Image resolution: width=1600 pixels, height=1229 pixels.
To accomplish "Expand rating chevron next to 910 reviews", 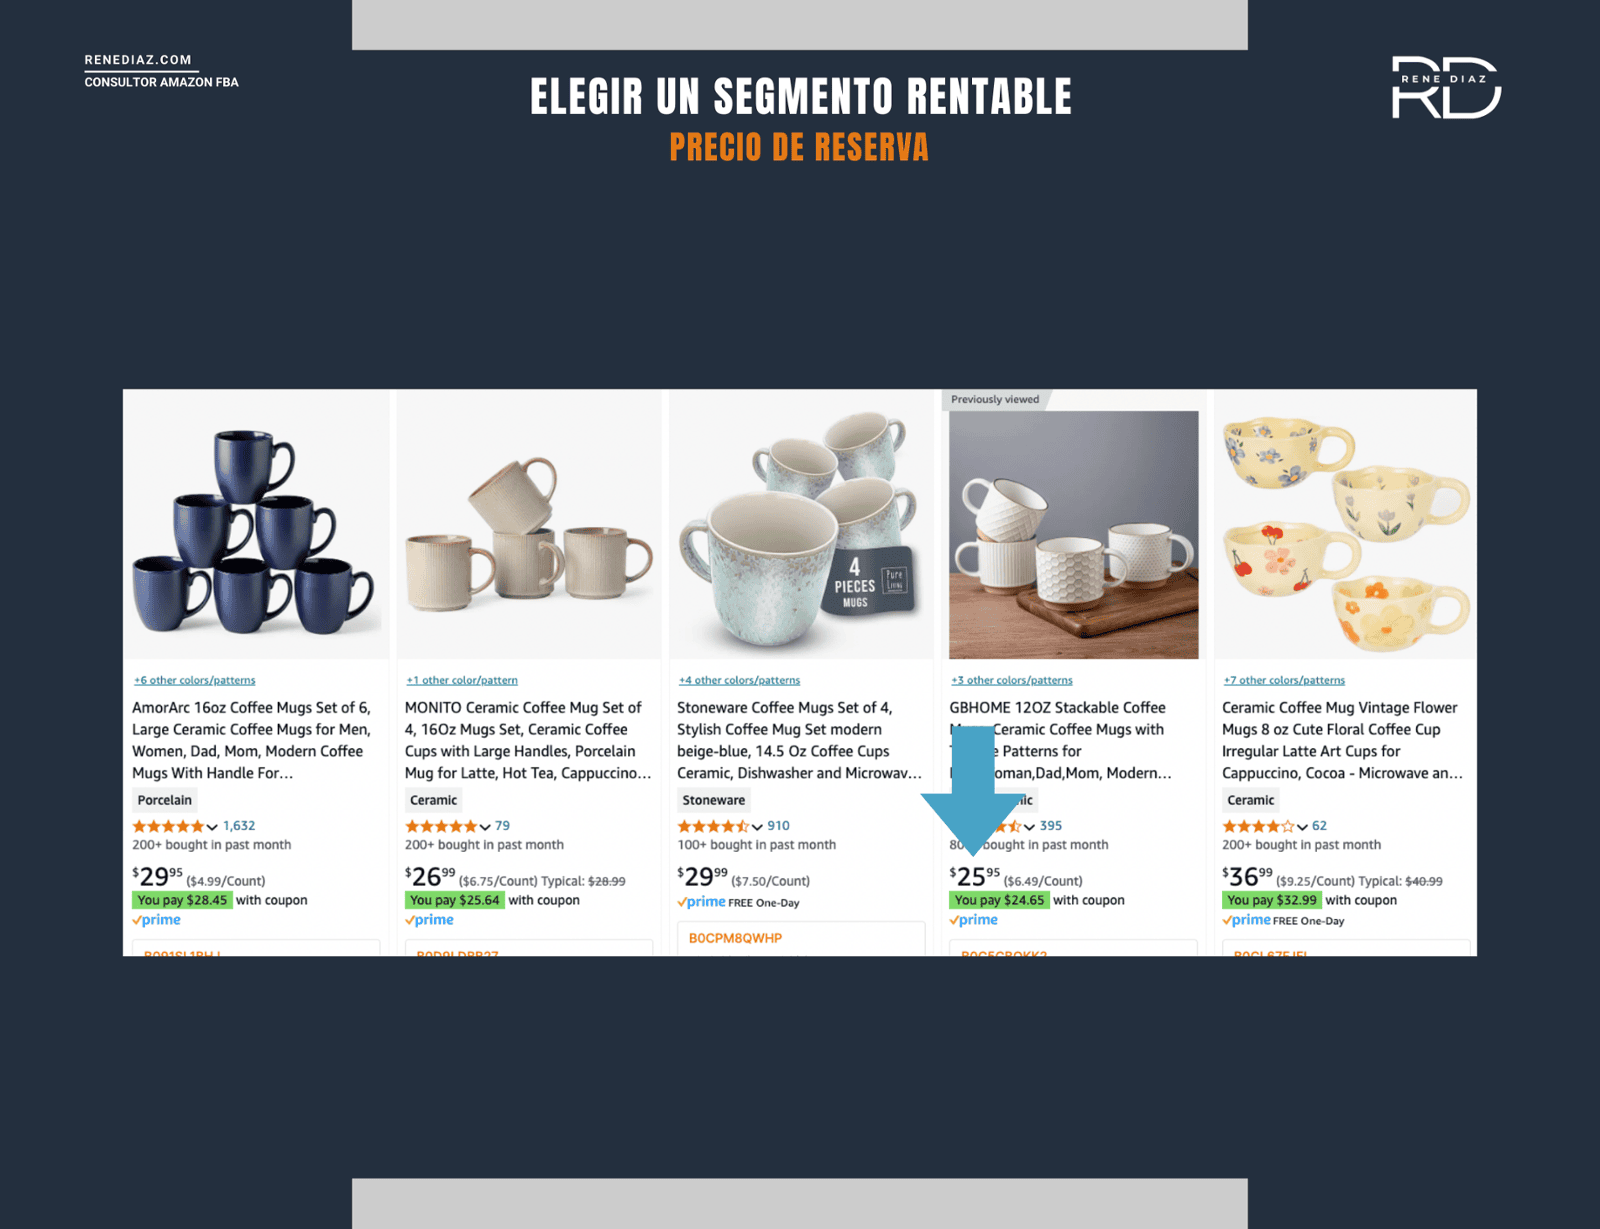I will pyautogui.click(x=757, y=827).
